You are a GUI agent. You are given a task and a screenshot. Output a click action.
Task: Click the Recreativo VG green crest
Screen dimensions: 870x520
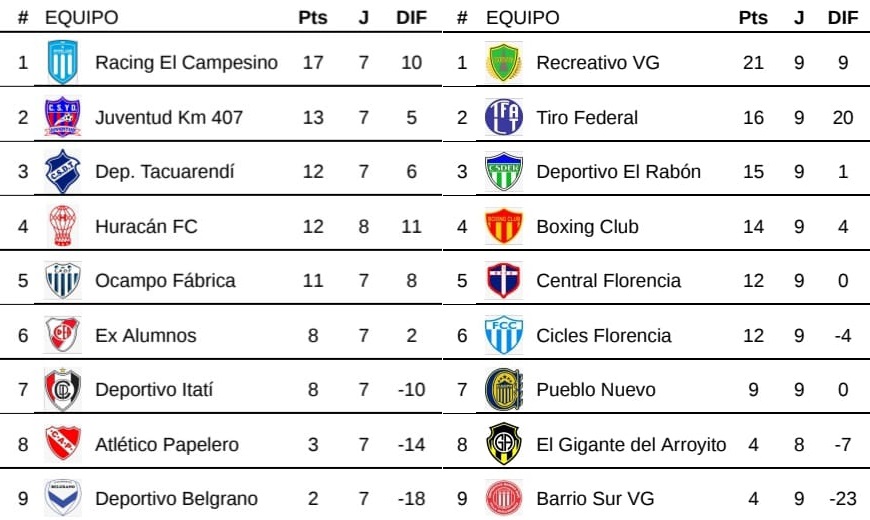[x=503, y=62]
